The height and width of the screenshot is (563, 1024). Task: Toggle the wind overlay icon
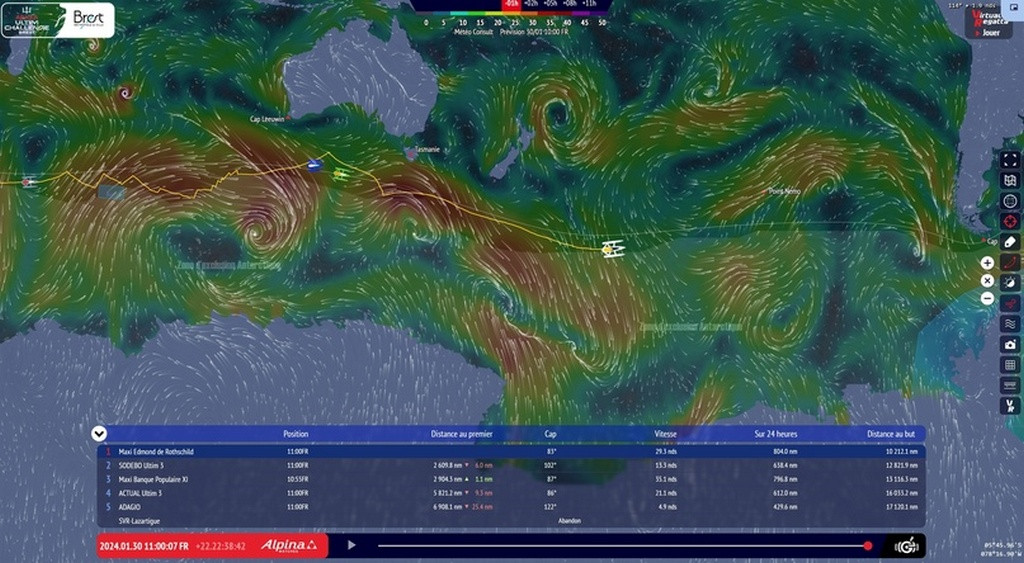click(1010, 283)
